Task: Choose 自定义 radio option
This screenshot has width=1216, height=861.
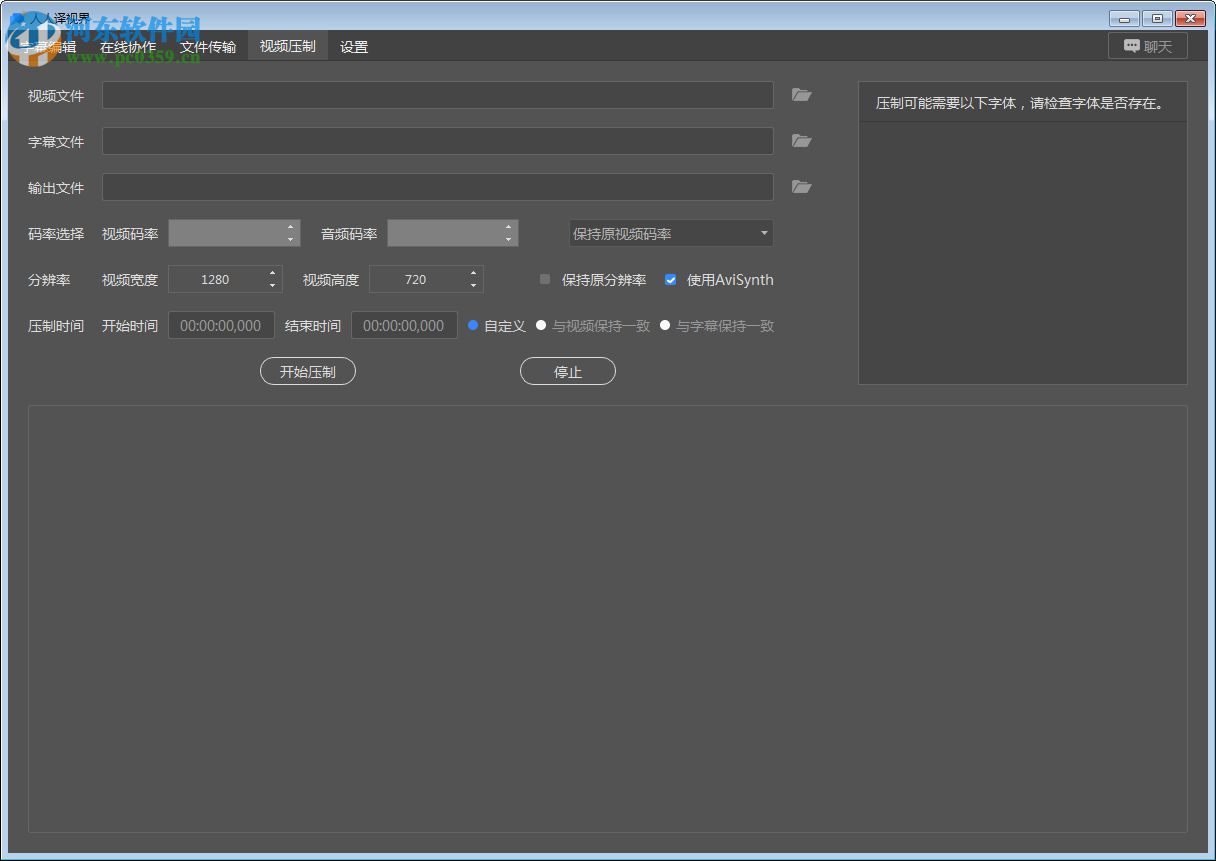Action: [x=473, y=325]
